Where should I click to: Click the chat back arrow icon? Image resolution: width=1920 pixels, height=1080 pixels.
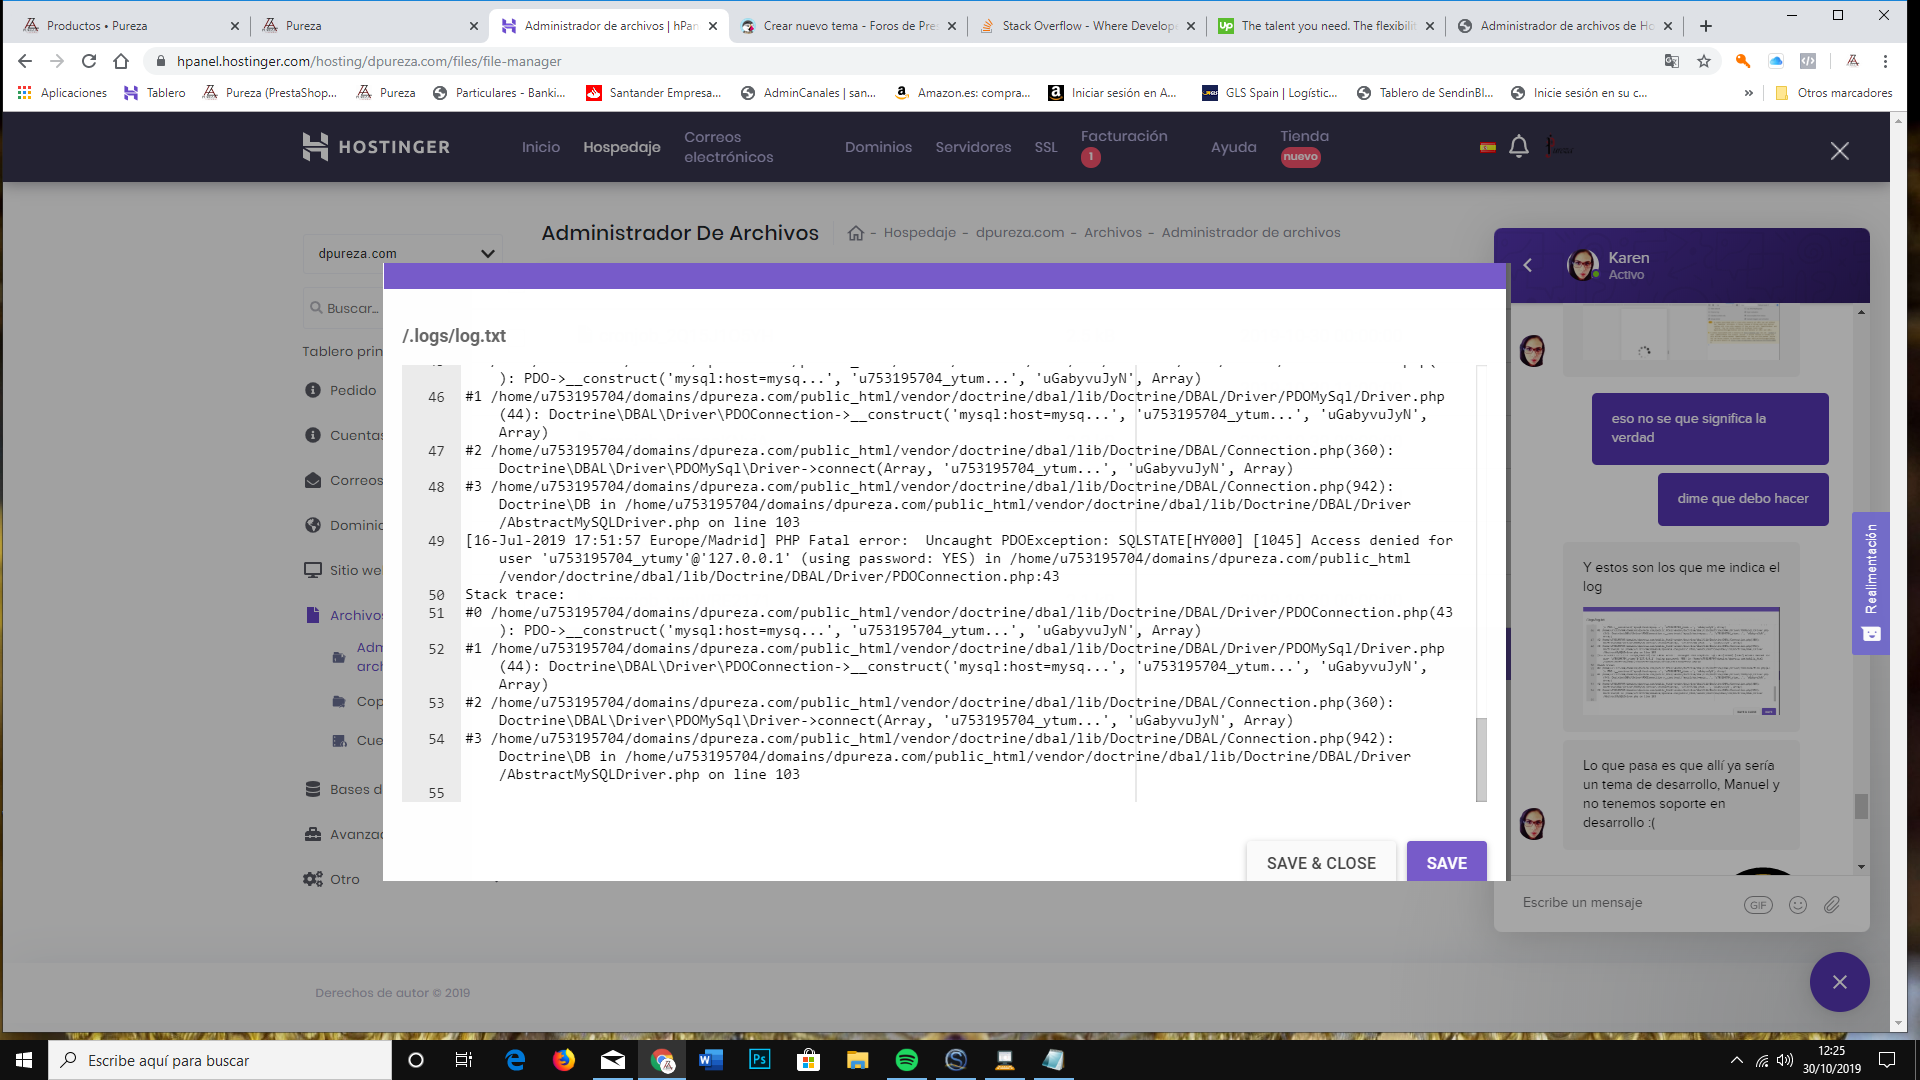[1527, 265]
